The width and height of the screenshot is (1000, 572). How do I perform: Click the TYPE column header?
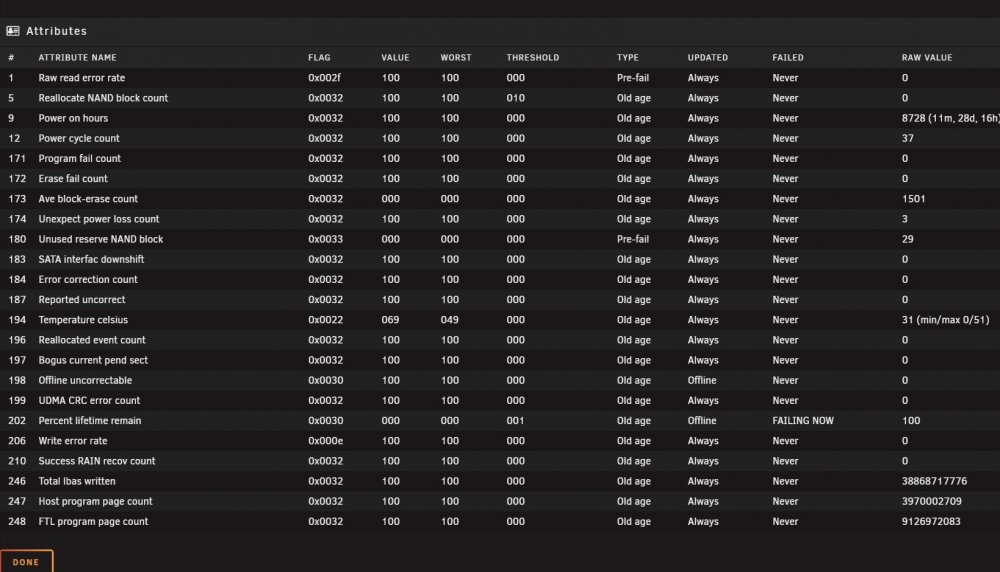[x=628, y=57]
